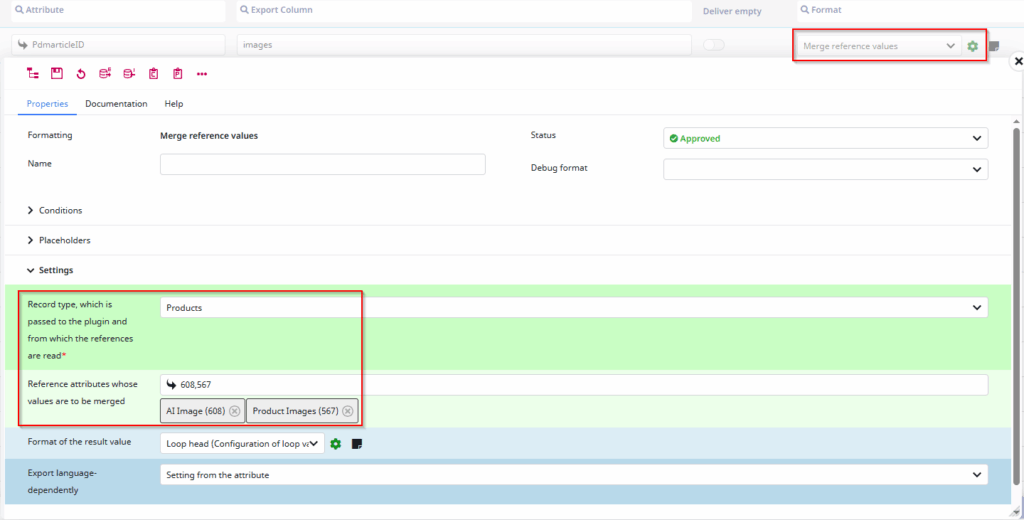Open the Loop head result format dropdown
1024x520 pixels.
click(x=242, y=444)
